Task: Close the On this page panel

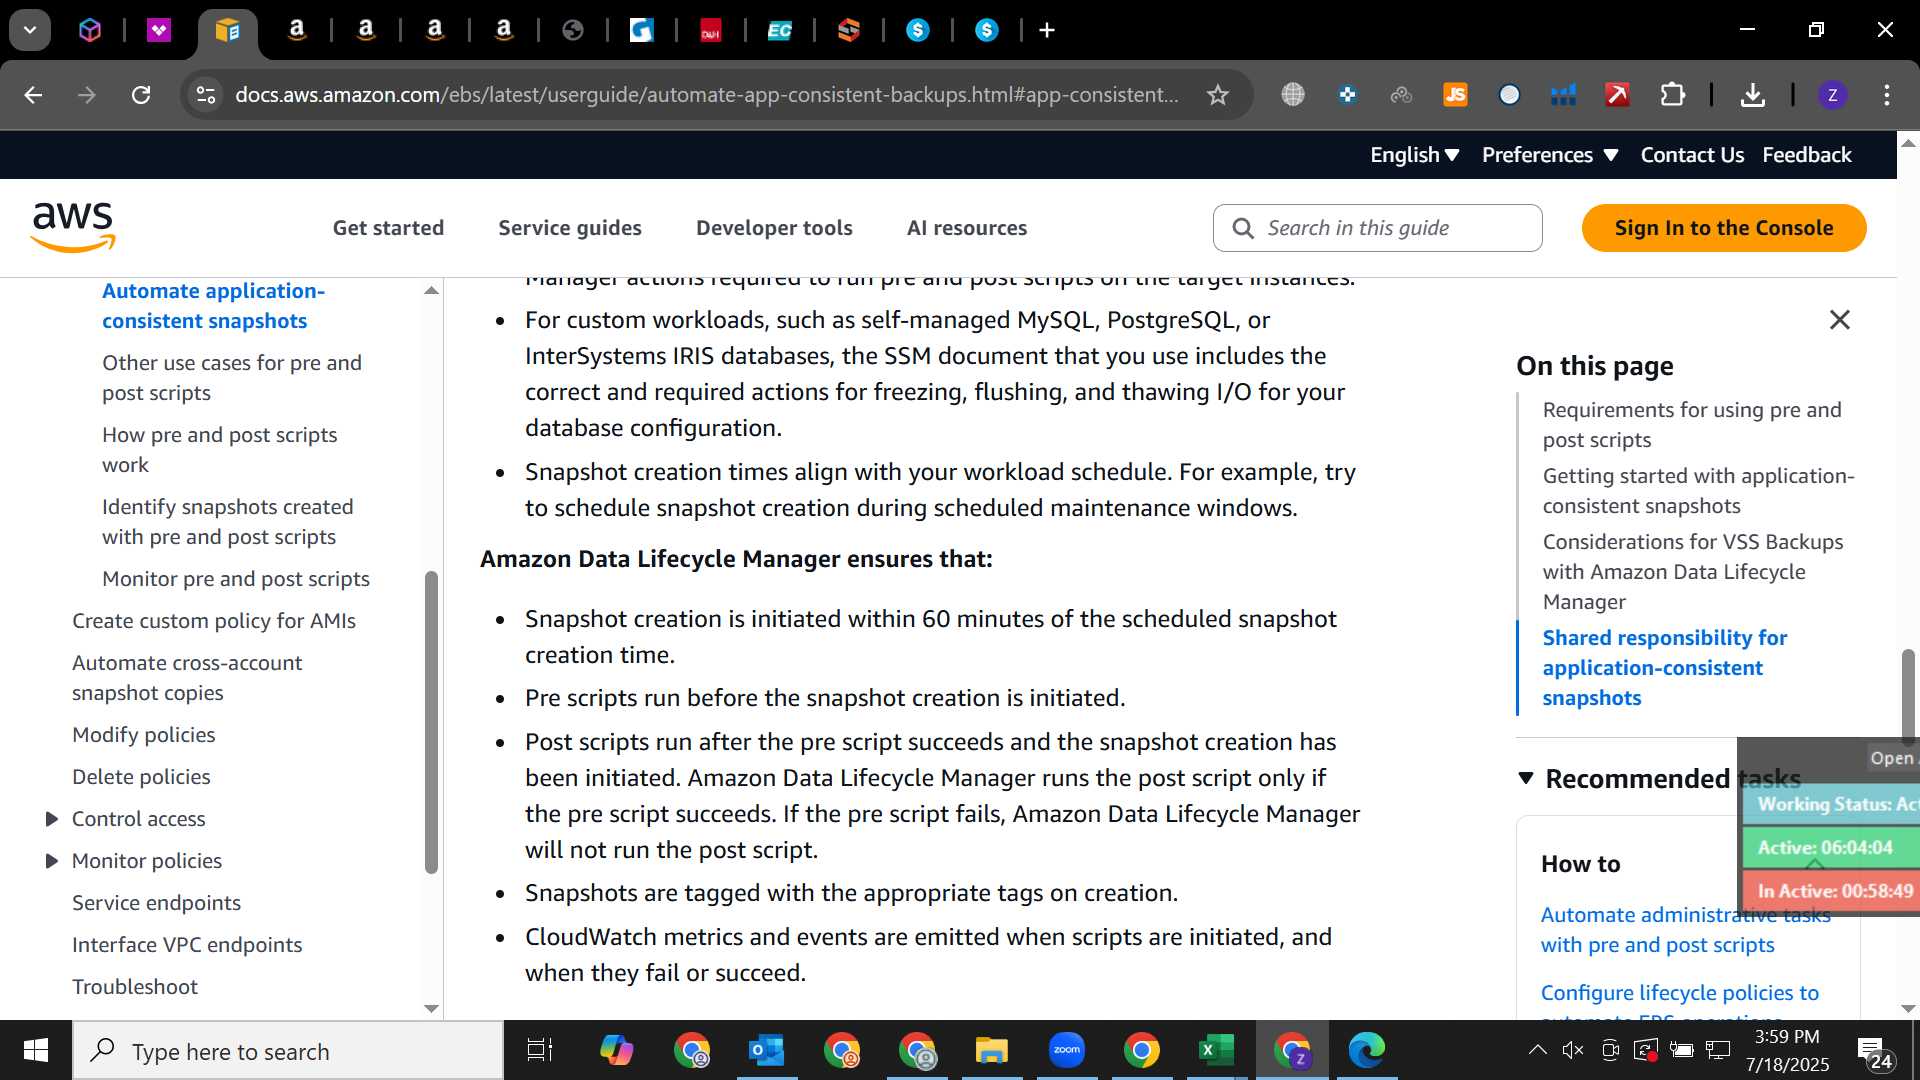Action: click(1839, 320)
